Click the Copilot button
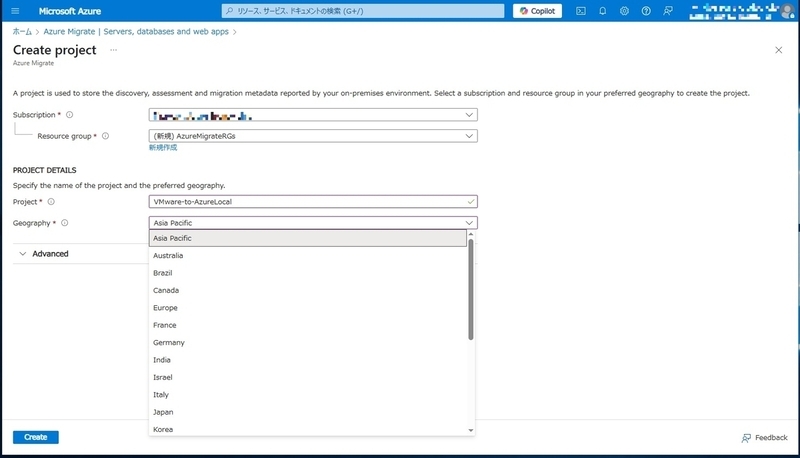800x458 pixels. tap(537, 11)
